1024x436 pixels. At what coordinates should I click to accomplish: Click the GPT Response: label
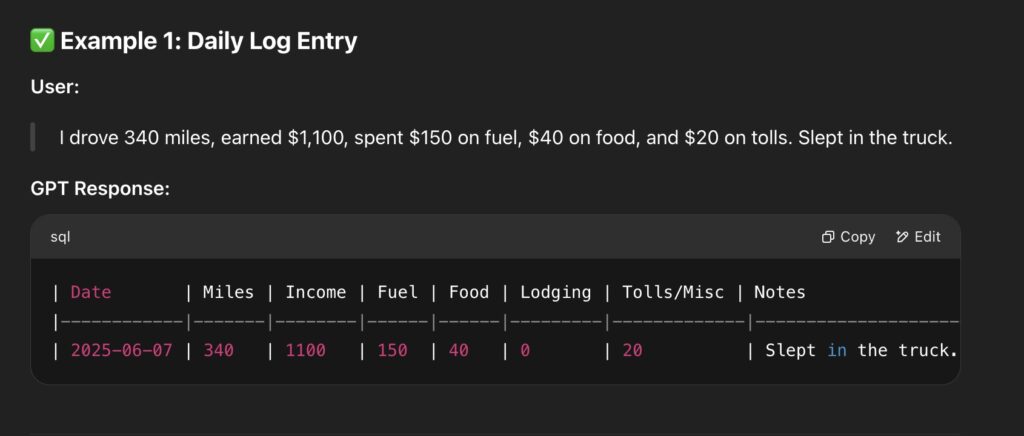100,189
